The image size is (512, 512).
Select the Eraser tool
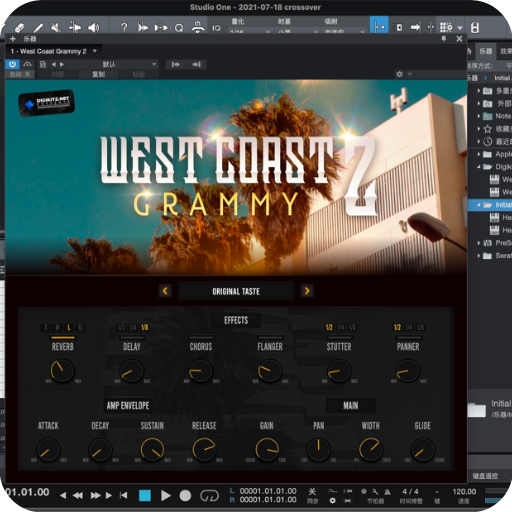tap(20, 27)
